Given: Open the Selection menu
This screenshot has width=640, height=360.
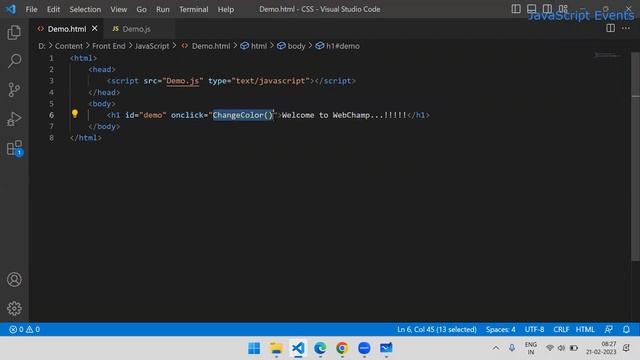Looking at the screenshot, I should click(x=85, y=9).
